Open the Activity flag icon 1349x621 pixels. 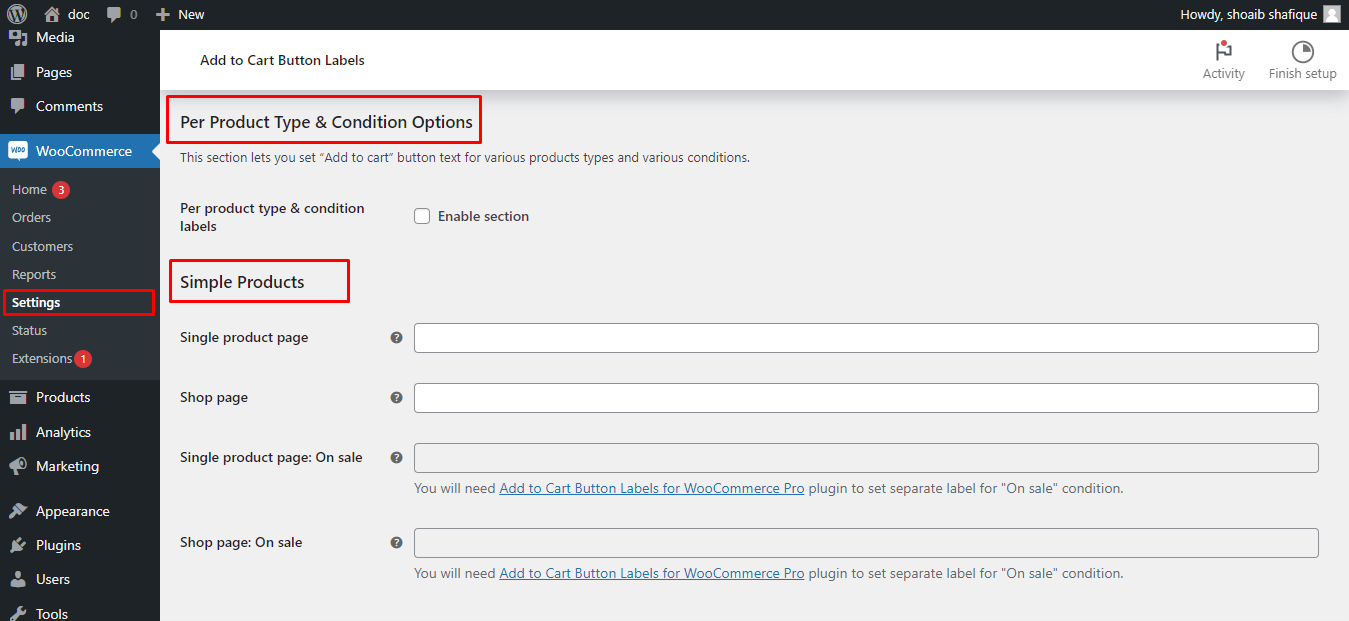pyautogui.click(x=1223, y=52)
